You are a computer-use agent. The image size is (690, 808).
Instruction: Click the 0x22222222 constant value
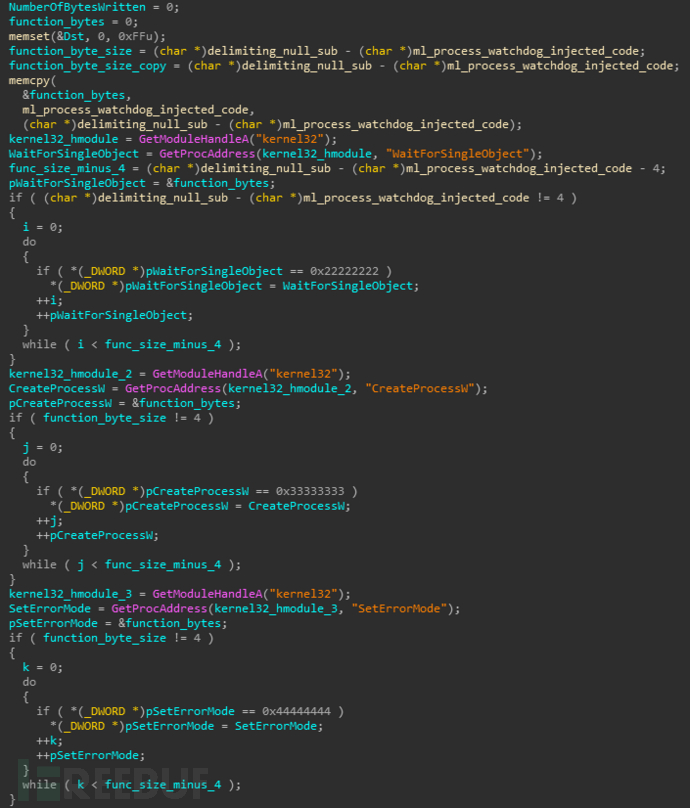pyautogui.click(x=344, y=271)
